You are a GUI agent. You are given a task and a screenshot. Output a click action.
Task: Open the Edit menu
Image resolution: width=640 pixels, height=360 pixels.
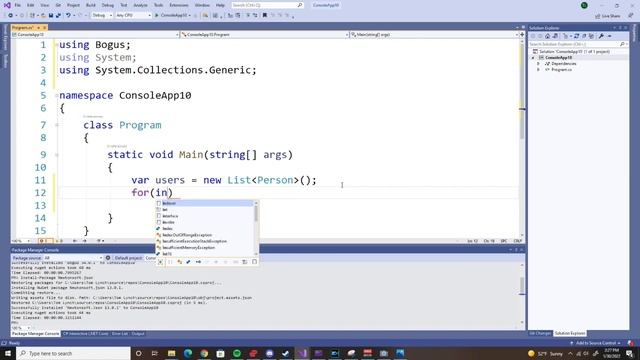31,5
